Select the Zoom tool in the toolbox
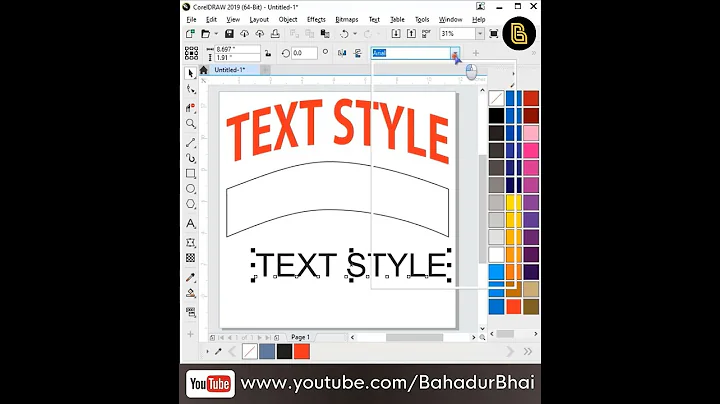 [191, 123]
